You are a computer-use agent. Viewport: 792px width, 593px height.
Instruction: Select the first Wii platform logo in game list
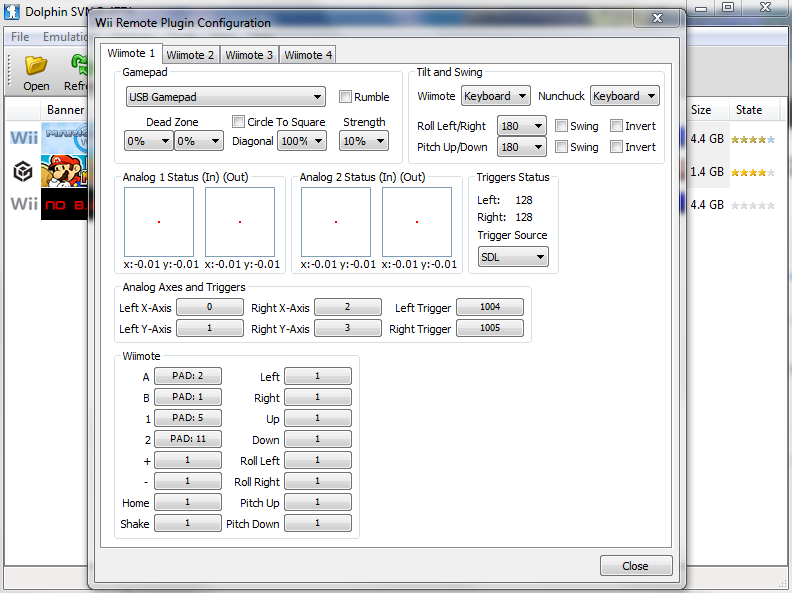(x=24, y=137)
